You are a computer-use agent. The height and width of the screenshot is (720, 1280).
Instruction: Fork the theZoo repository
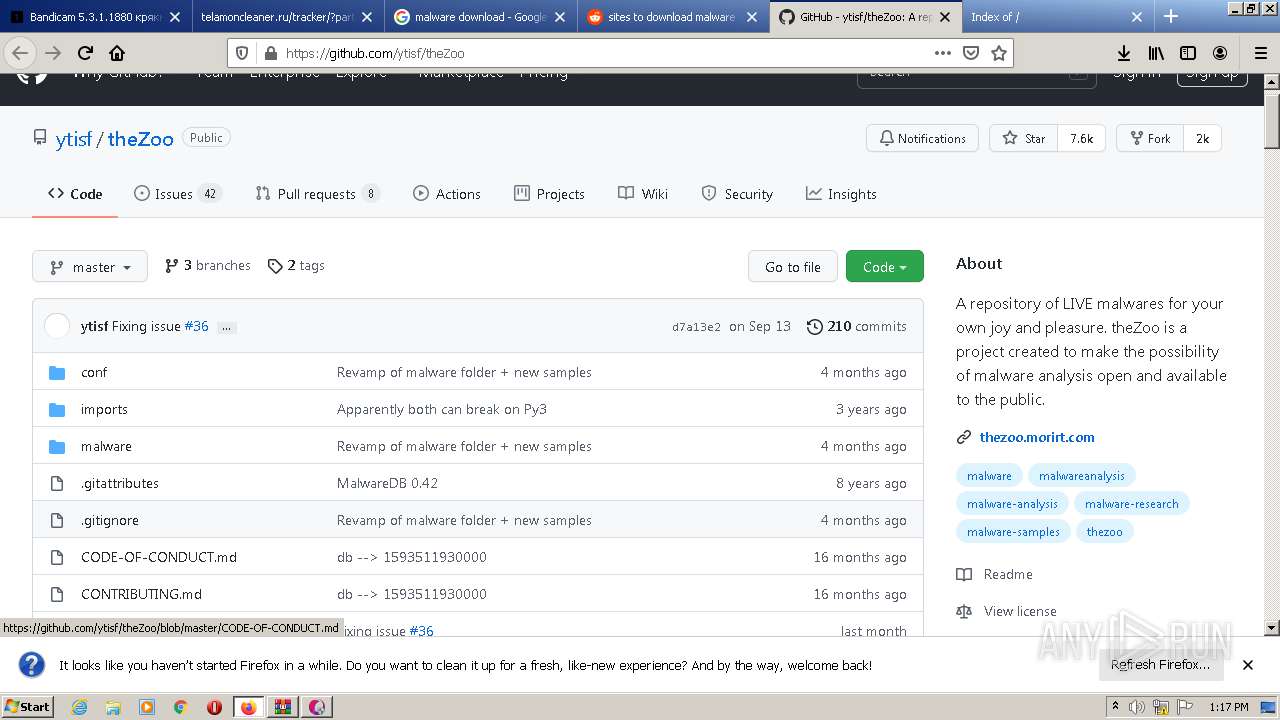1149,138
